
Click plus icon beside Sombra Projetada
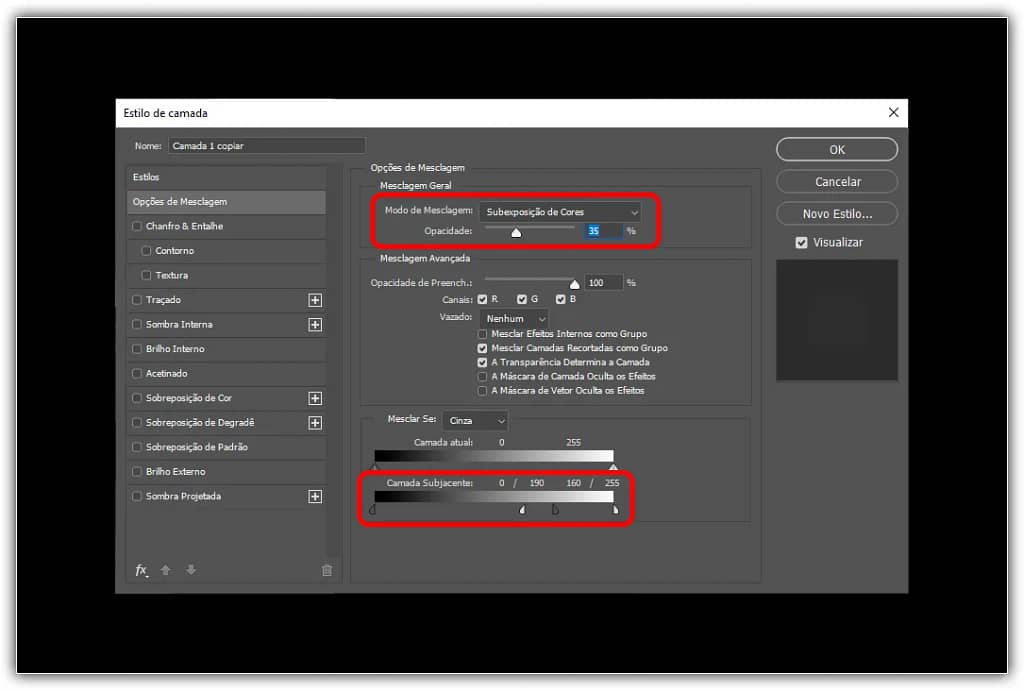pos(315,496)
